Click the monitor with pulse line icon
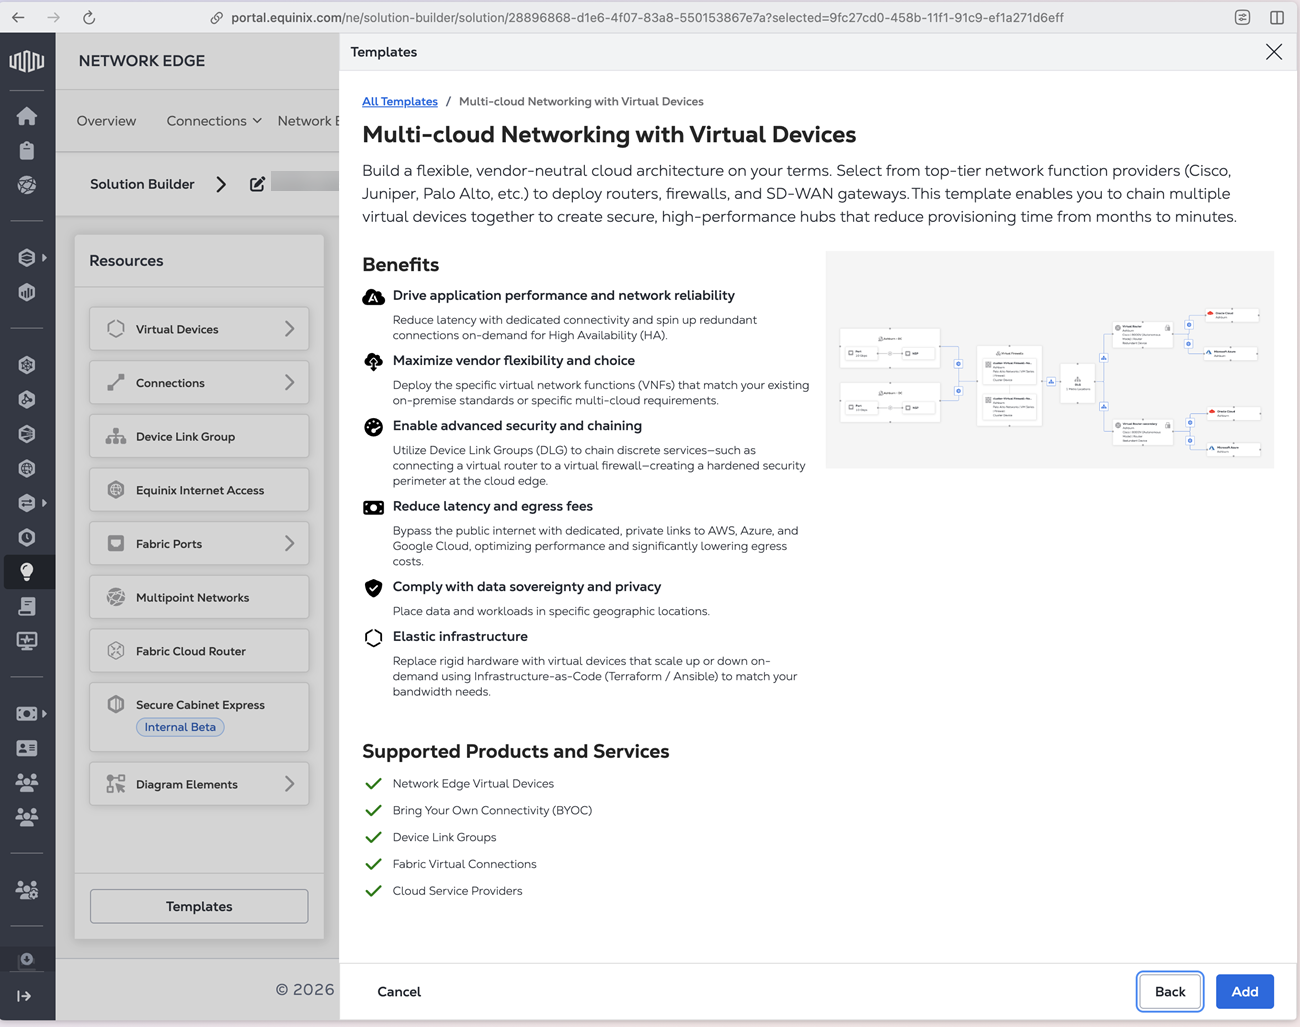This screenshot has width=1300, height=1027. (x=27, y=641)
